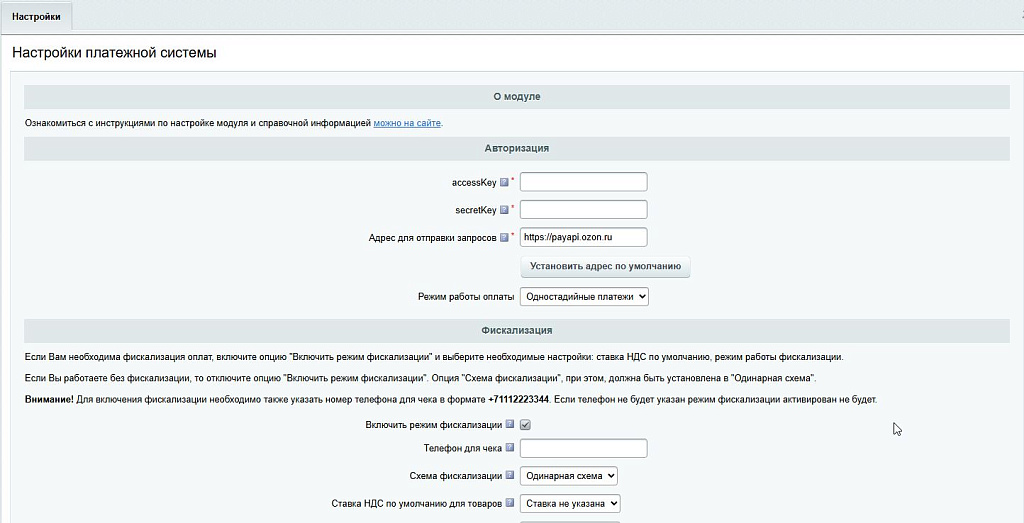The height and width of the screenshot is (523, 1024).
Task: Show hint icon for Включить режим фискализации
Action: (x=509, y=424)
